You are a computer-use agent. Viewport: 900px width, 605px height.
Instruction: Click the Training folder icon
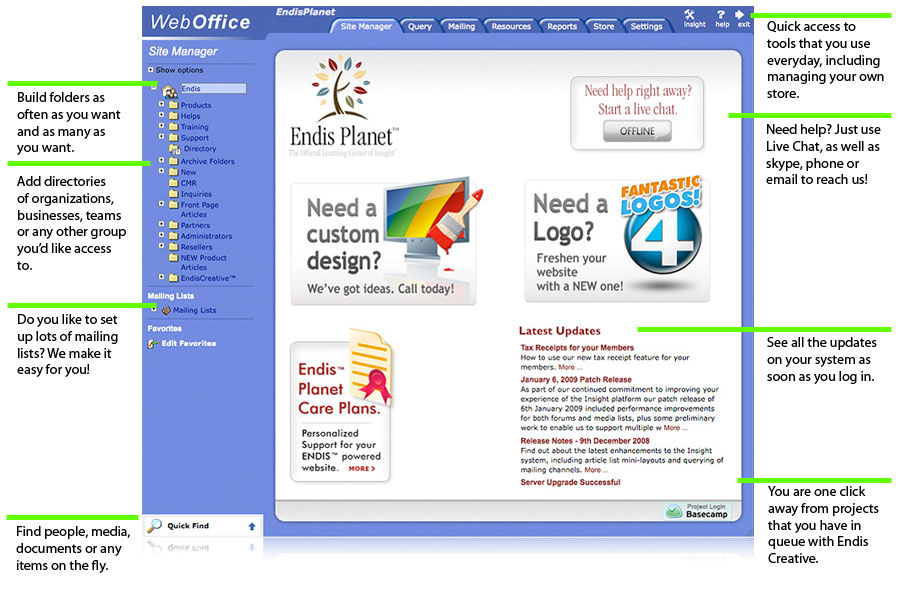(173, 126)
